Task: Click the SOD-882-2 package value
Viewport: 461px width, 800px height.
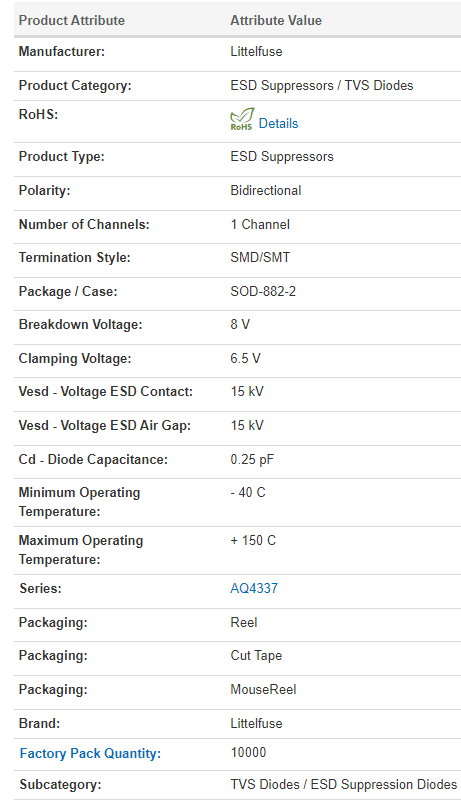Action: pos(263,291)
